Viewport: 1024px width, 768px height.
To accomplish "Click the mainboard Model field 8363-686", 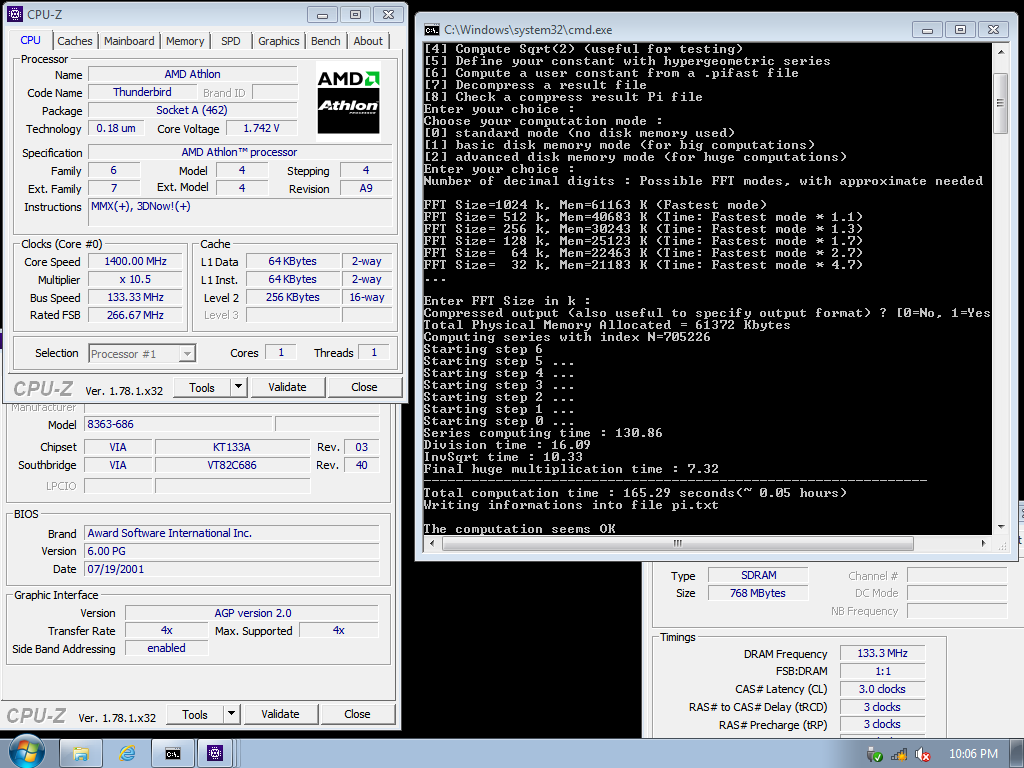I will click(178, 424).
